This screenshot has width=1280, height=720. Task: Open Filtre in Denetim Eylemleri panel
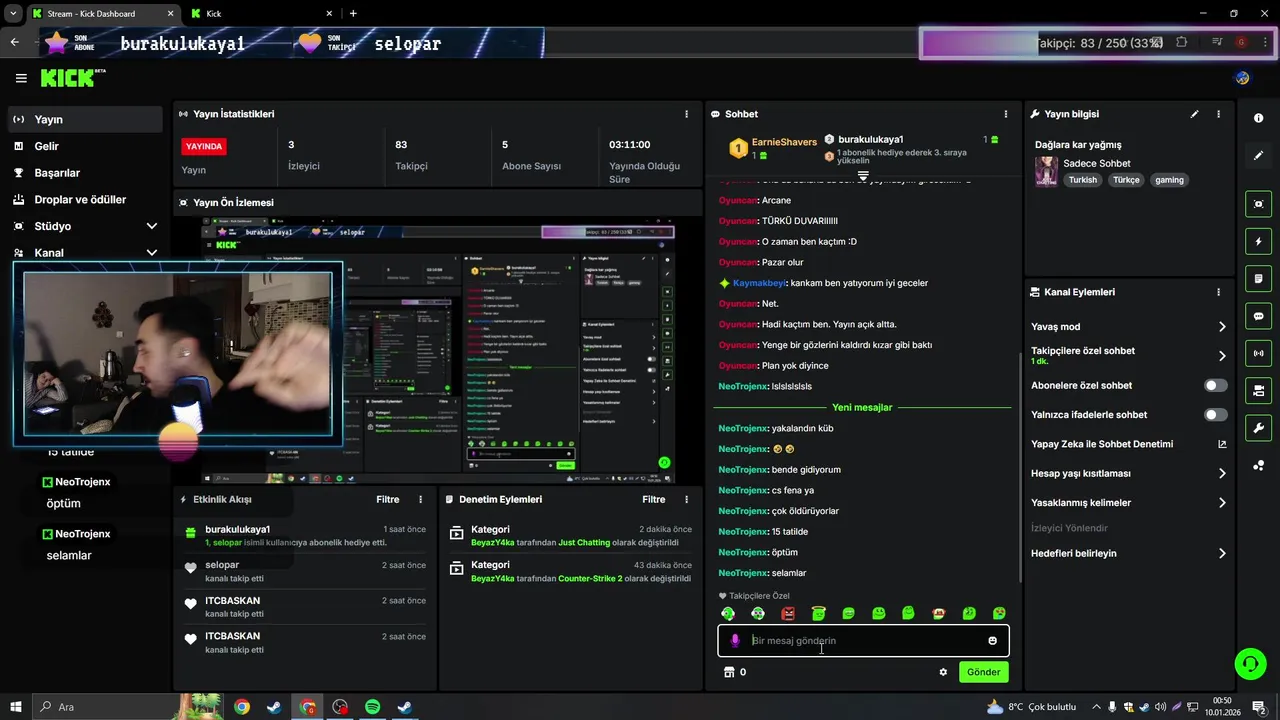coord(653,499)
